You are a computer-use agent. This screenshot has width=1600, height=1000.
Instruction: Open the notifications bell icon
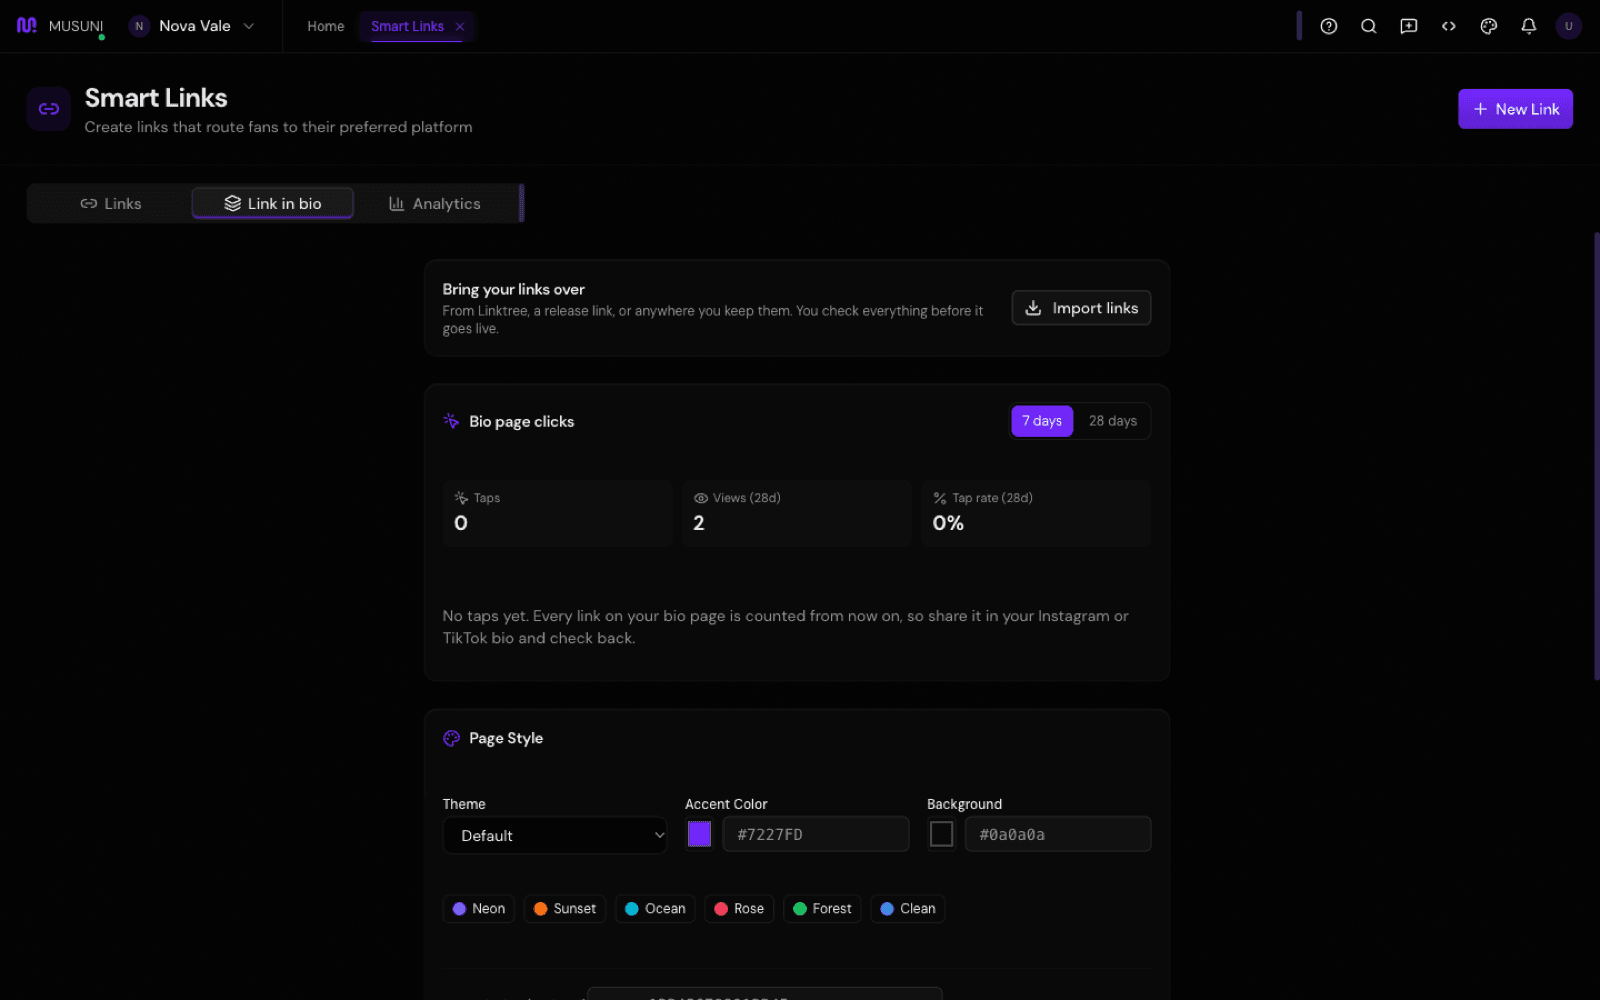point(1528,26)
